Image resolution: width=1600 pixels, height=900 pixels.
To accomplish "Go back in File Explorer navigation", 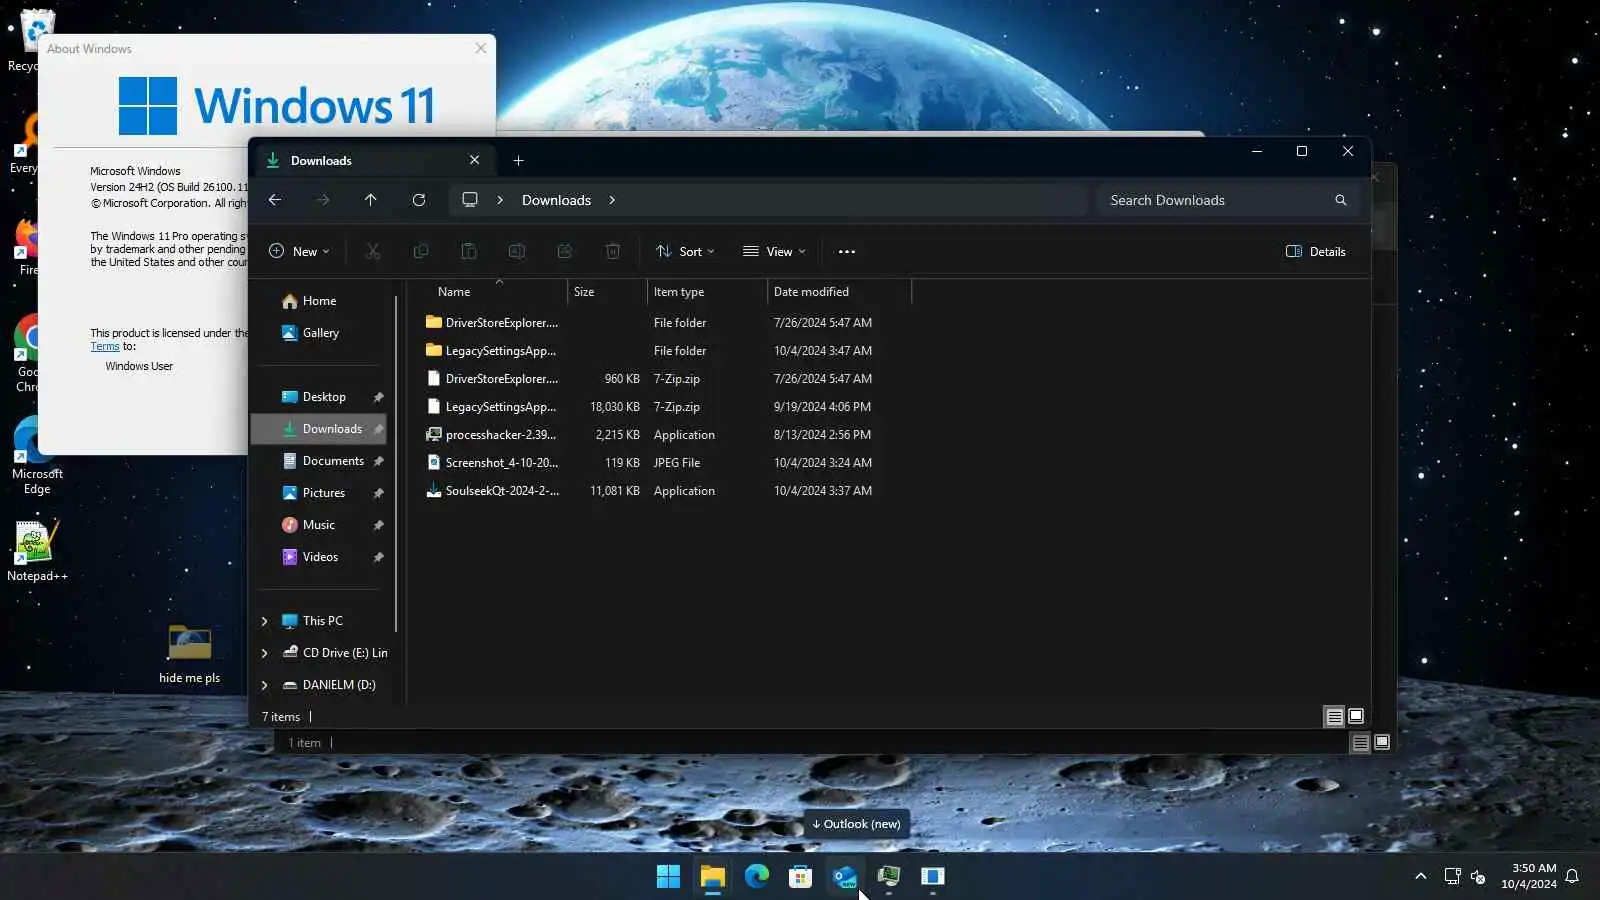I will [275, 200].
